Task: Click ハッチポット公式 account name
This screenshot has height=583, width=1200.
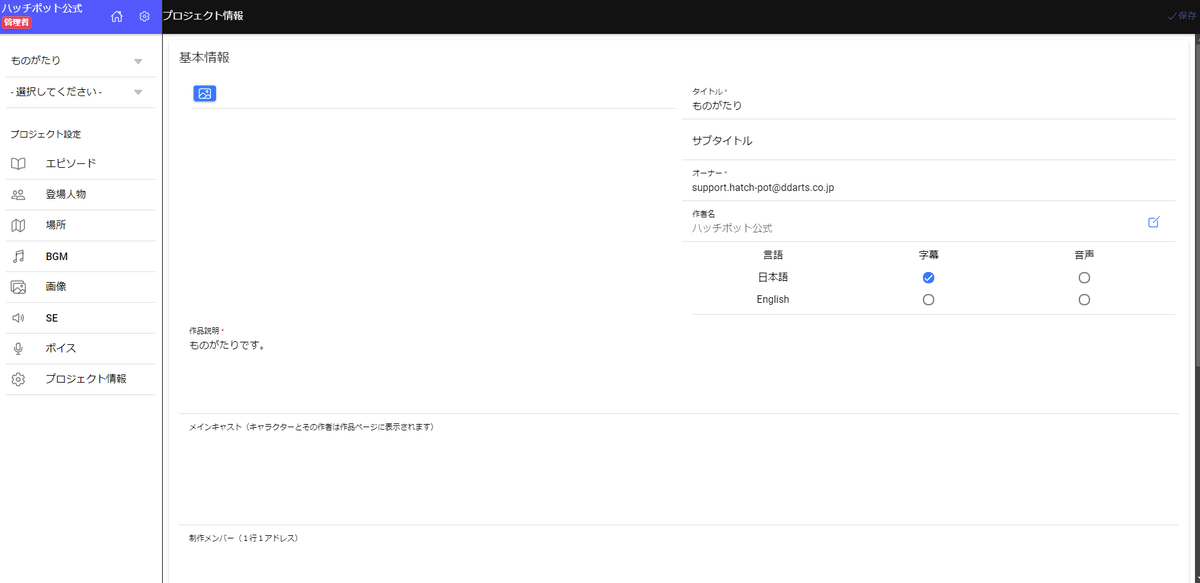Action: coord(42,8)
